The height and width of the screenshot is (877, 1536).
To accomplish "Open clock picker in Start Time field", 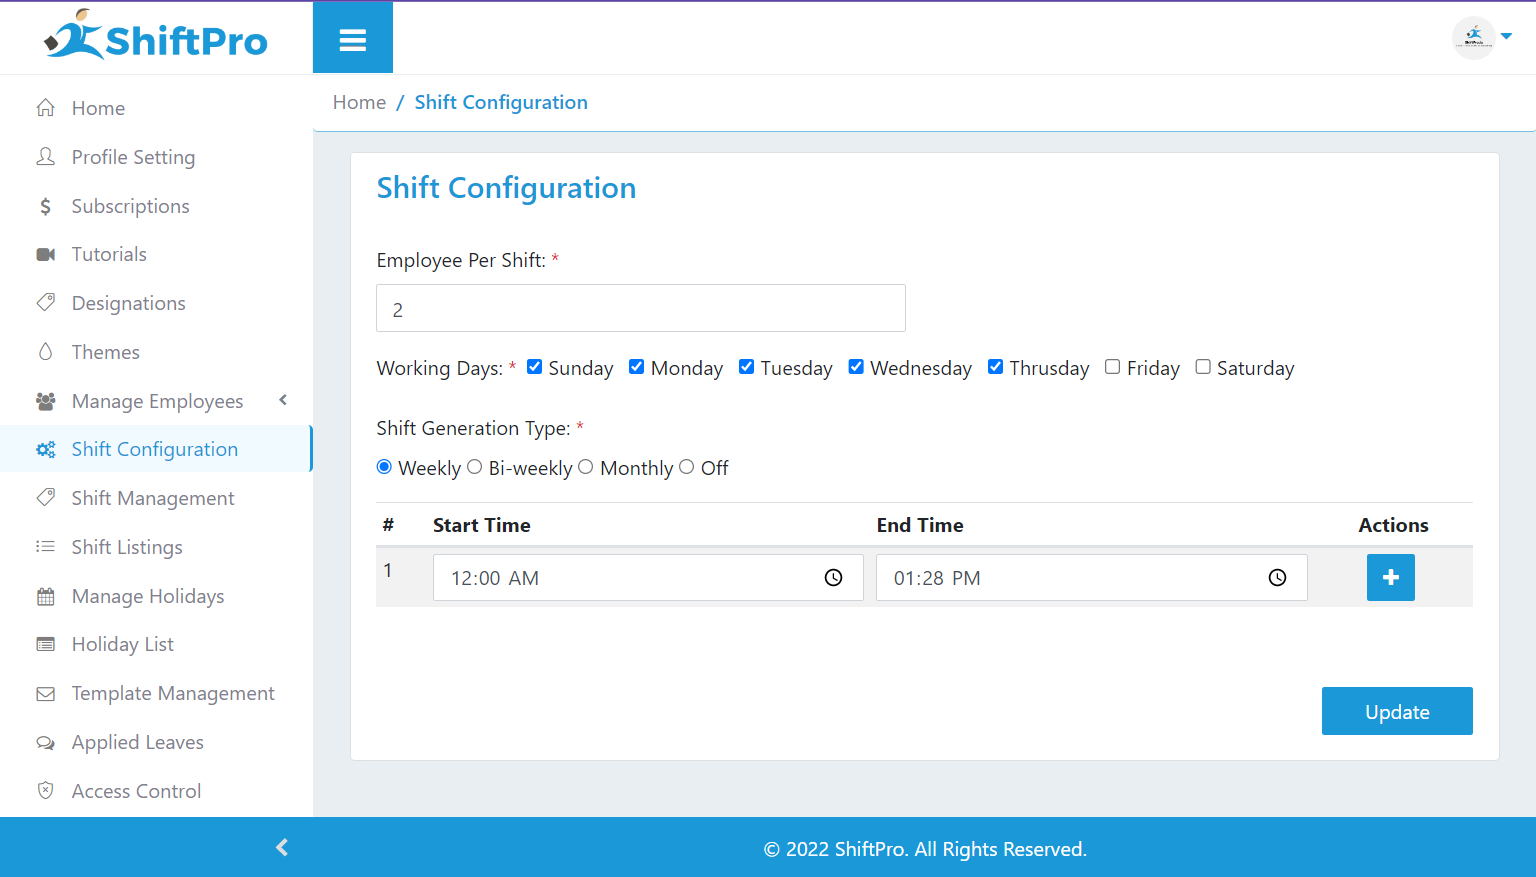I will pyautogui.click(x=833, y=578).
